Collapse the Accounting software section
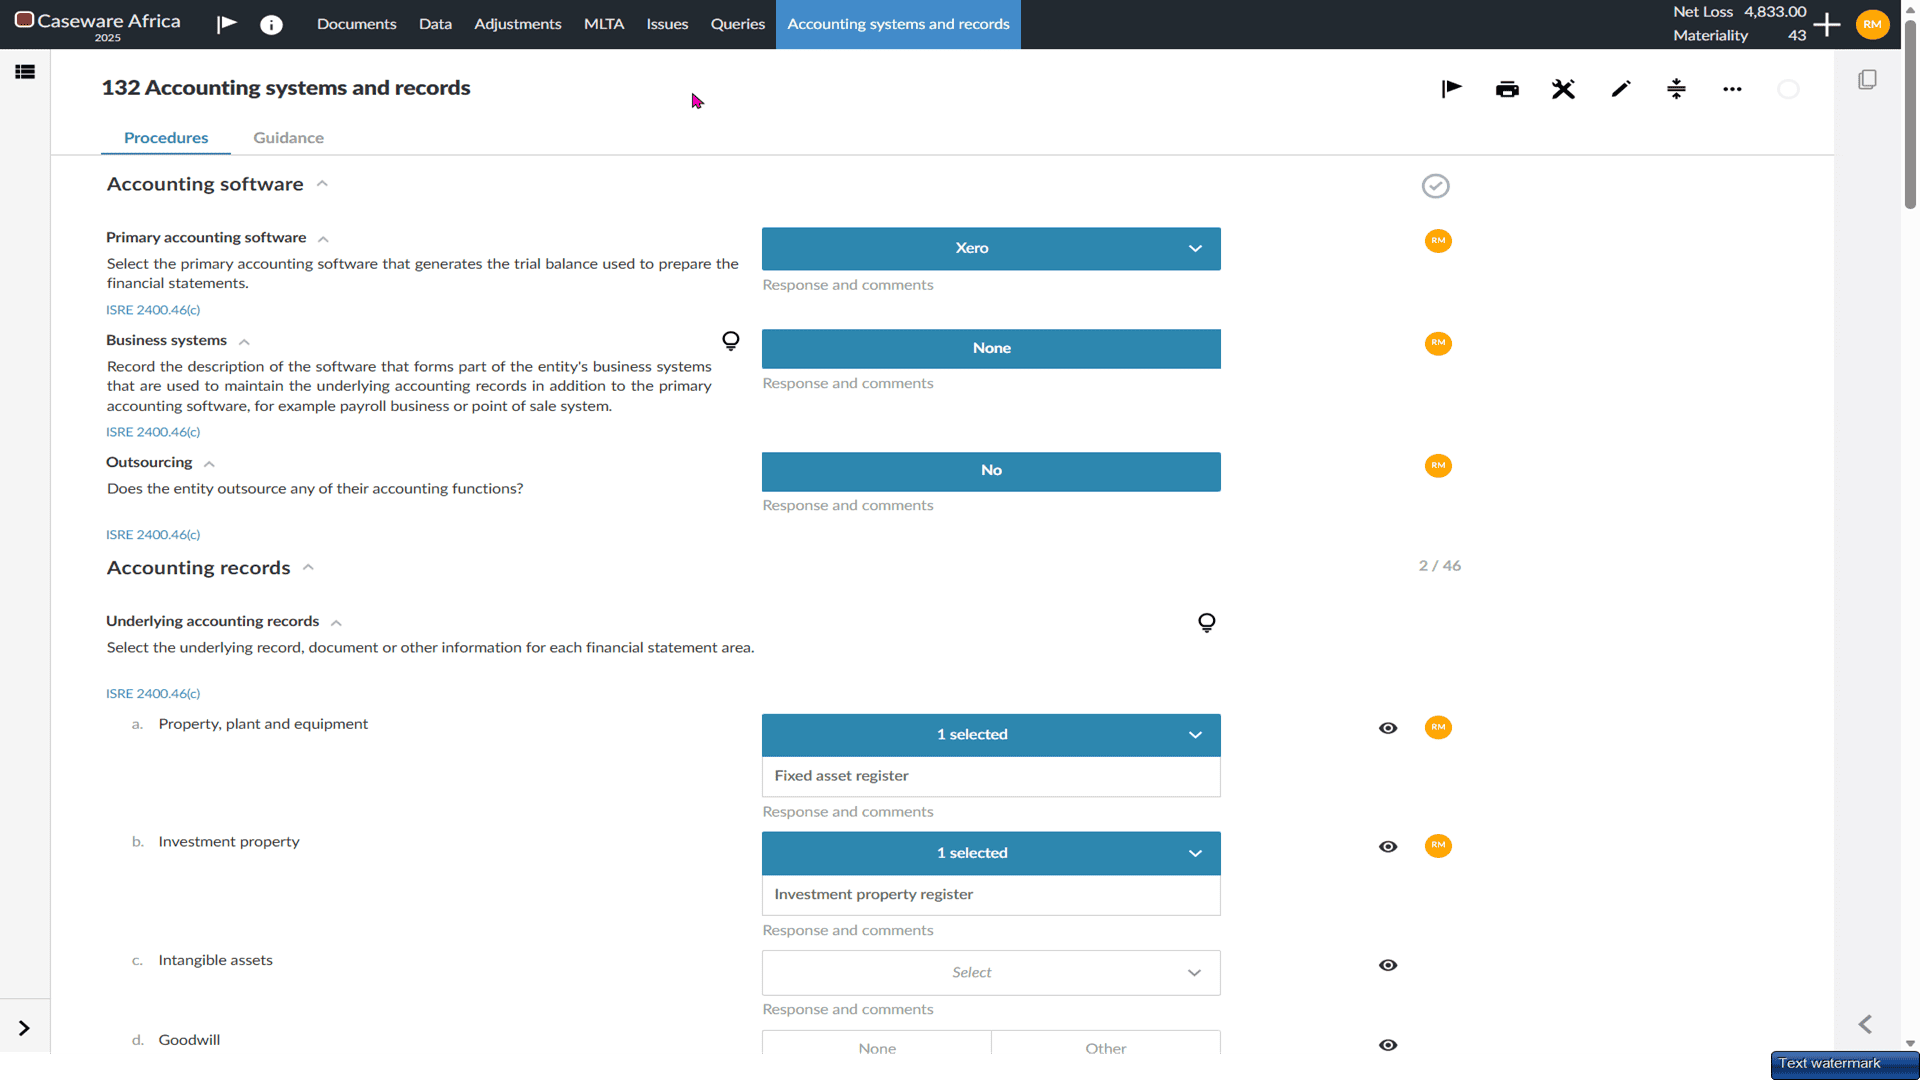 point(322,184)
